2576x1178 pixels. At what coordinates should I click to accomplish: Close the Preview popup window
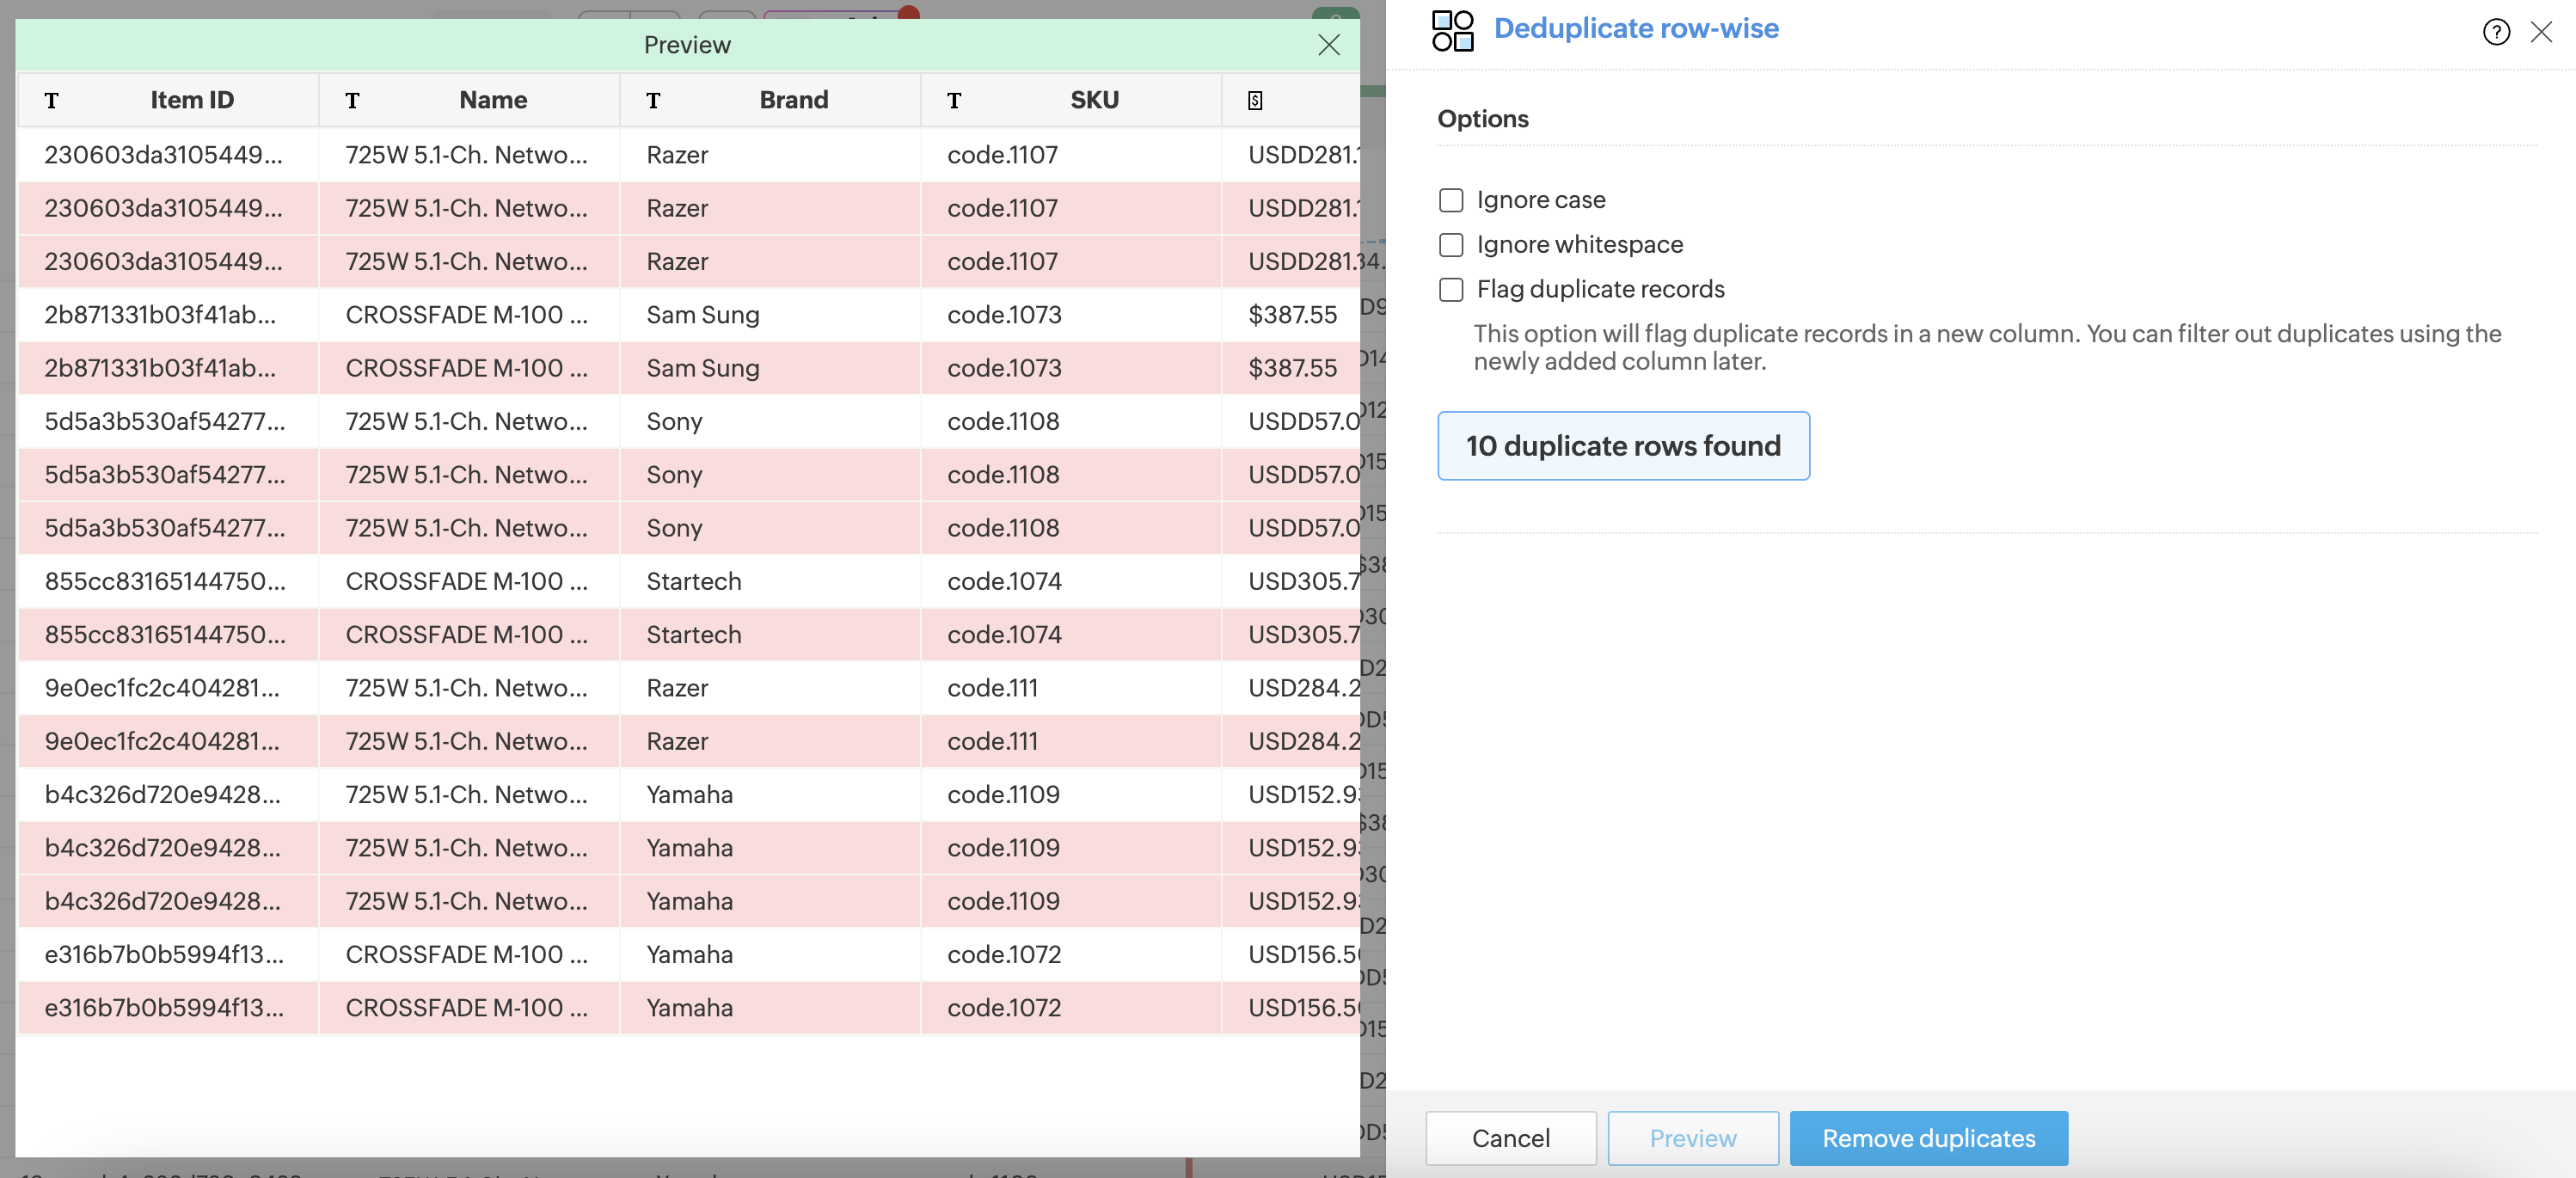click(1328, 45)
